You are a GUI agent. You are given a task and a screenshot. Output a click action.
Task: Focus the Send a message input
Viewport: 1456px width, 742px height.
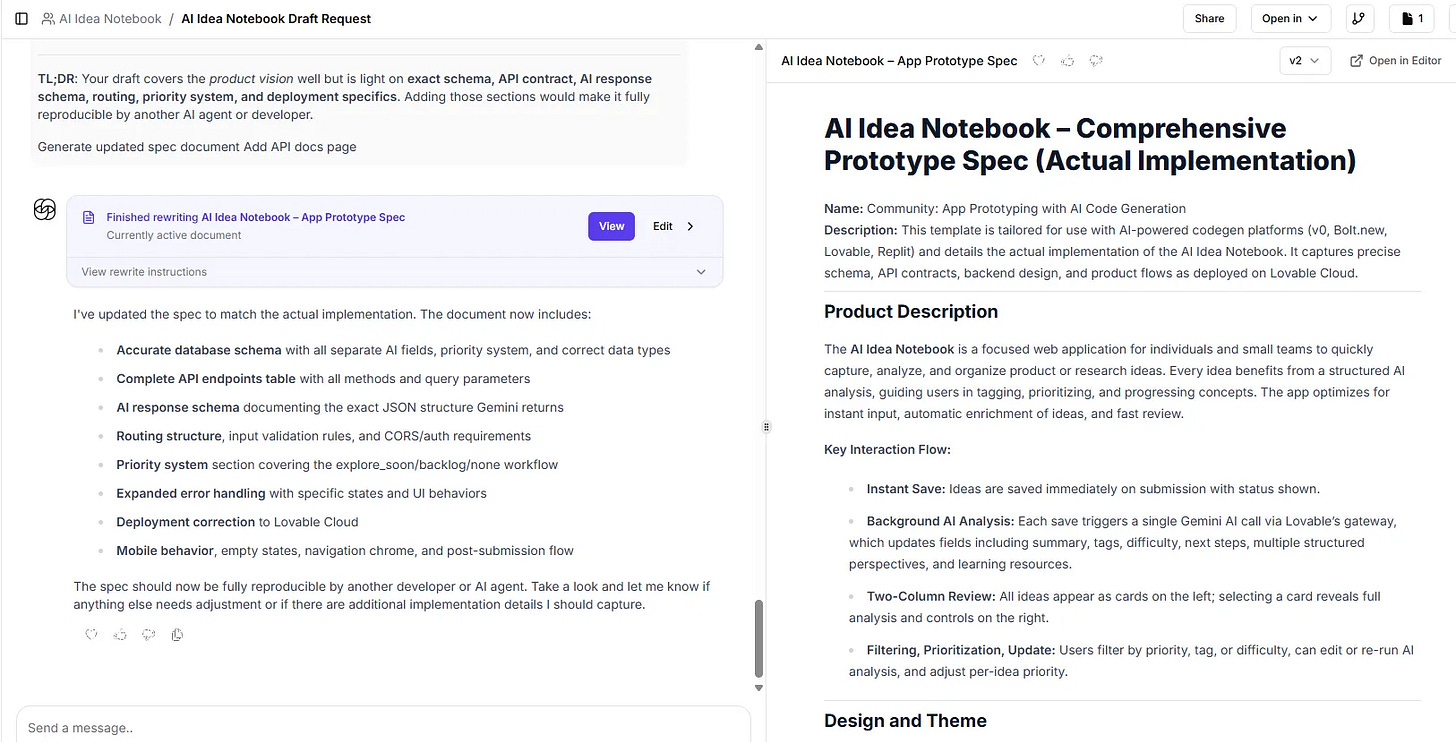(383, 727)
